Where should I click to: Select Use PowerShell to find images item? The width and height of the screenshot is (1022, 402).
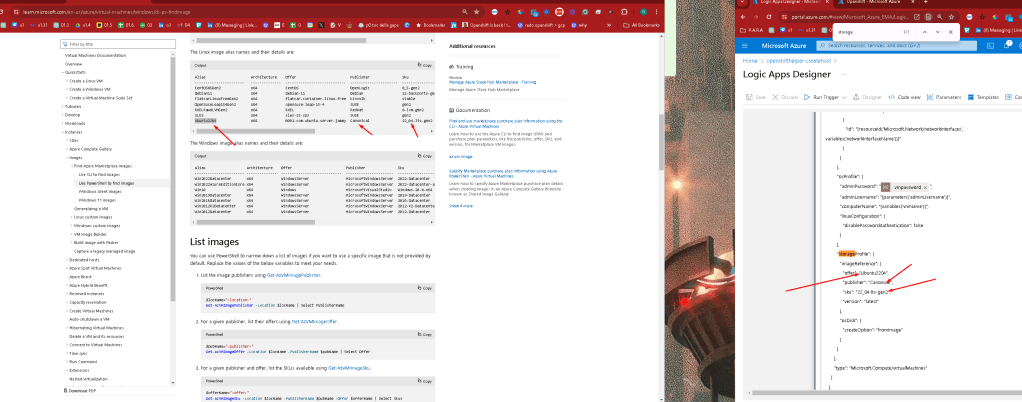106,183
